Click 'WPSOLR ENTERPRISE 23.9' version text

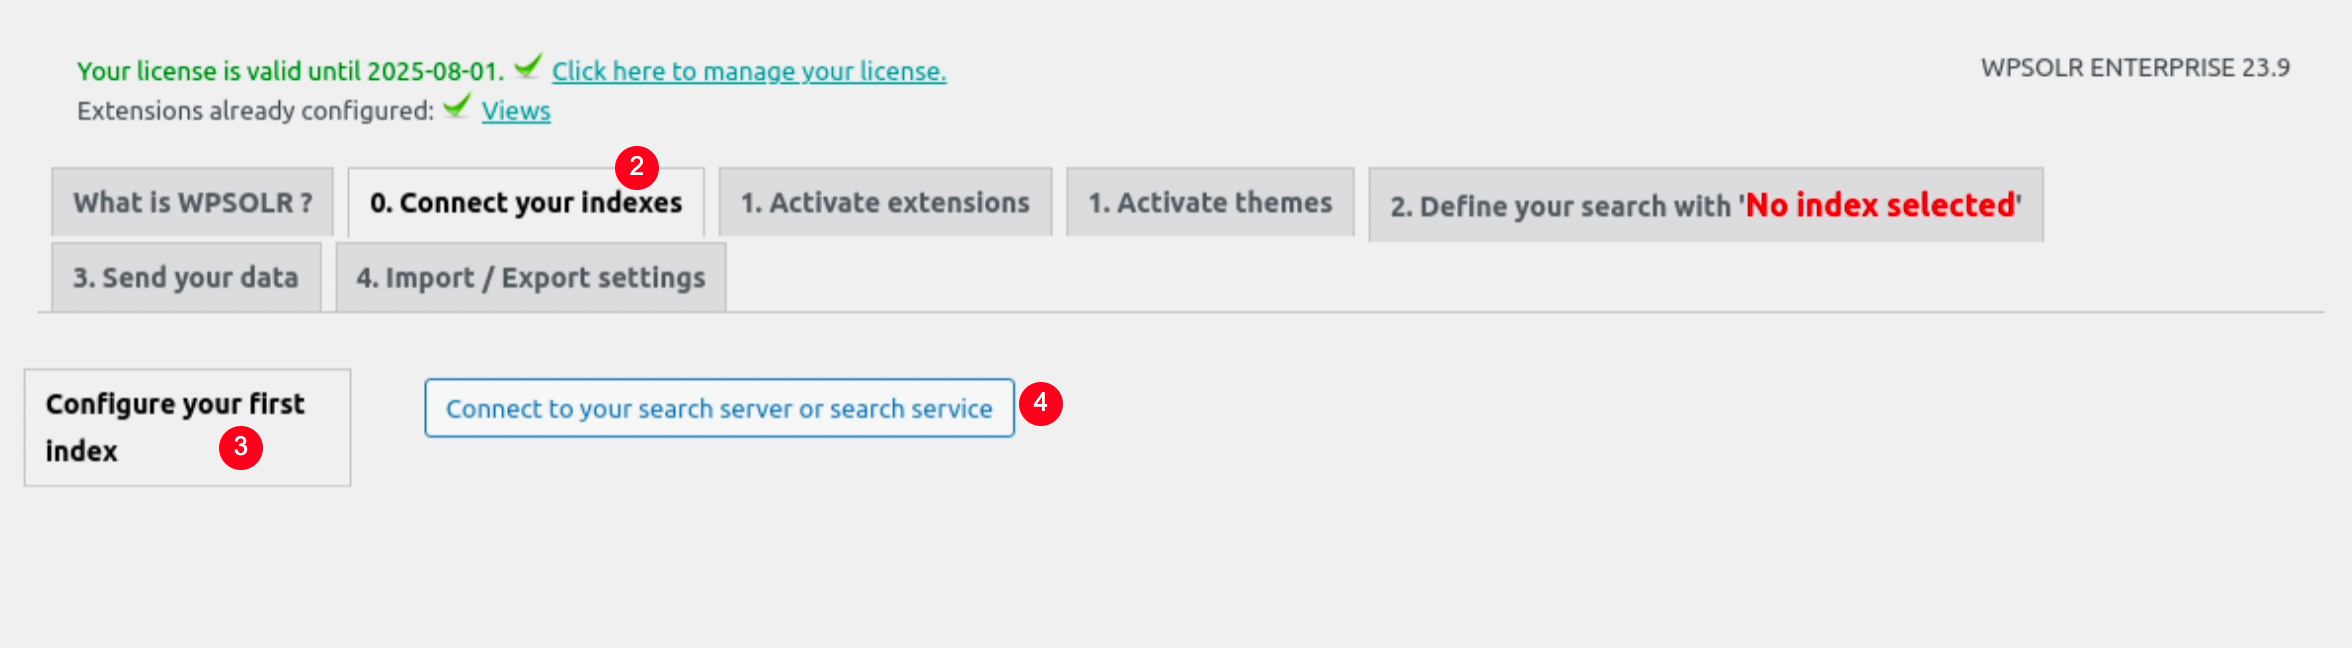pyautogui.click(x=2135, y=68)
